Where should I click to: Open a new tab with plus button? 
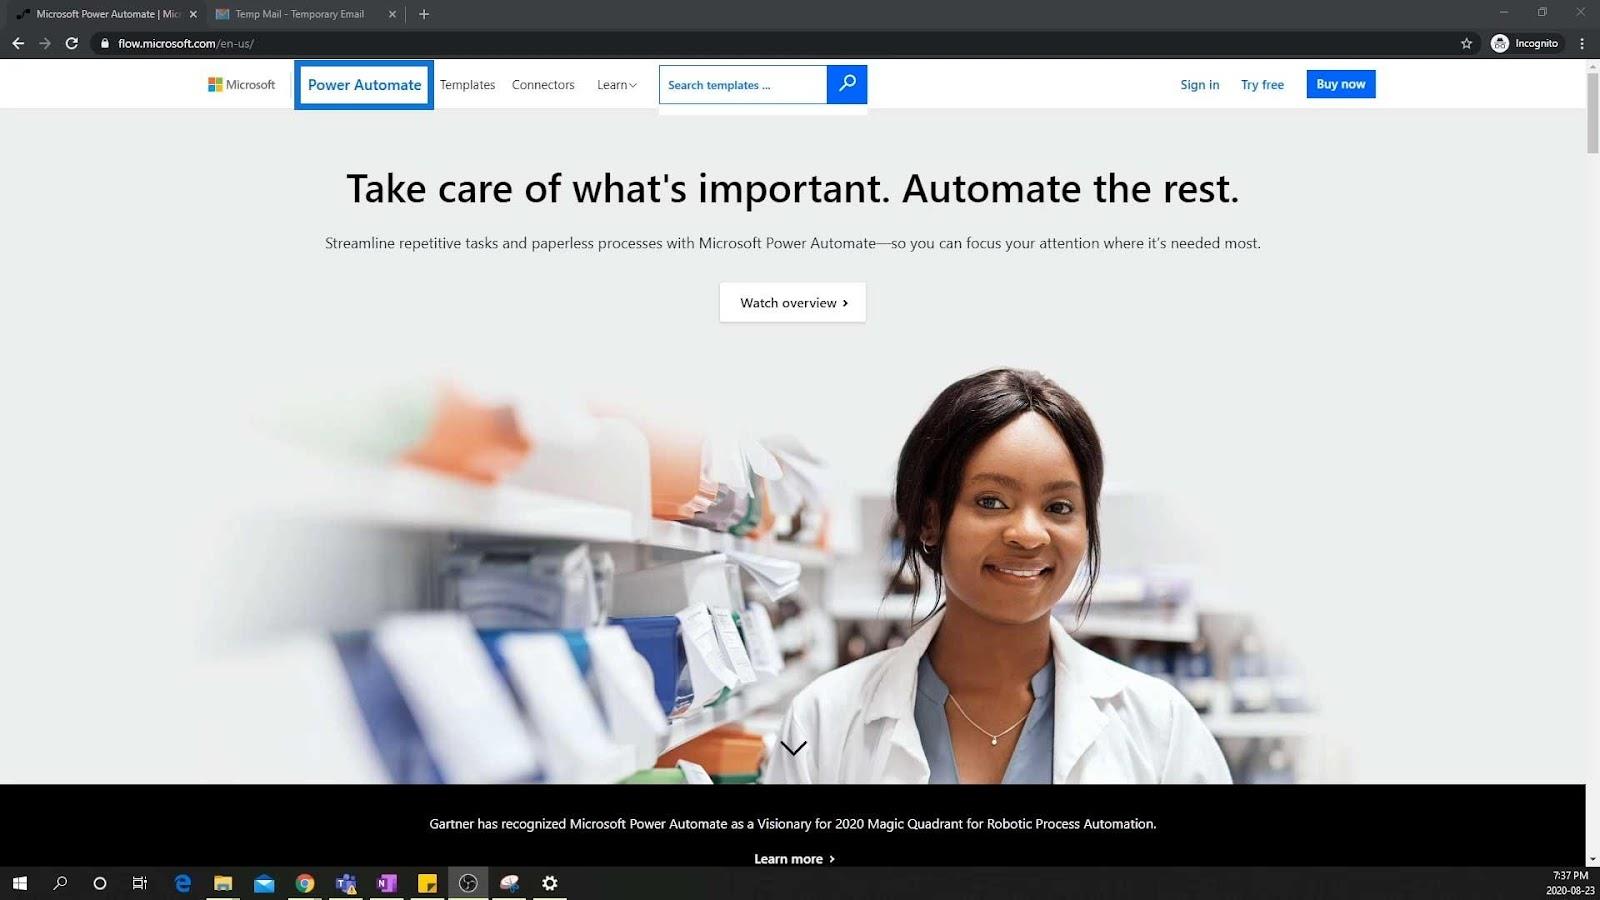point(424,14)
